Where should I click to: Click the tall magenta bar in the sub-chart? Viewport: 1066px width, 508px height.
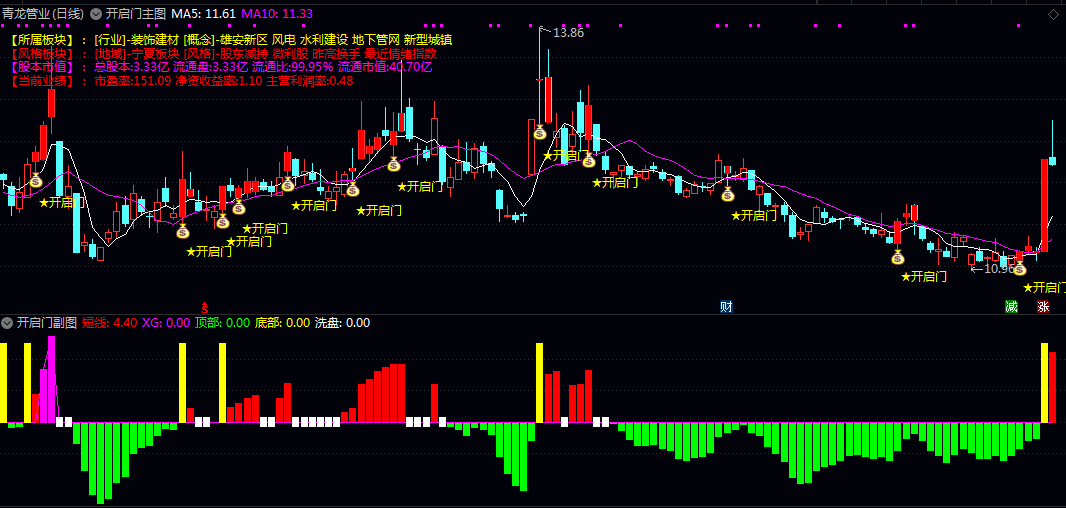click(x=52, y=379)
